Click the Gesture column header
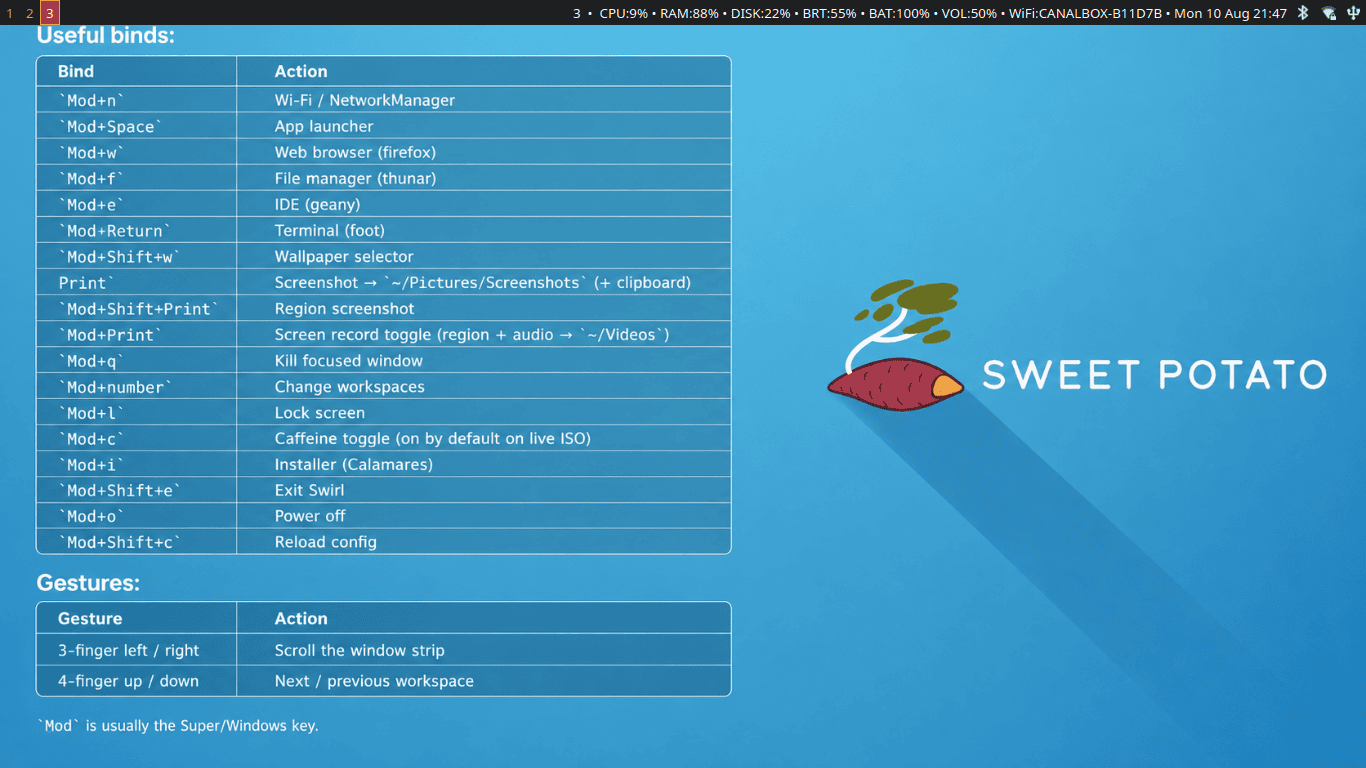 click(x=136, y=618)
